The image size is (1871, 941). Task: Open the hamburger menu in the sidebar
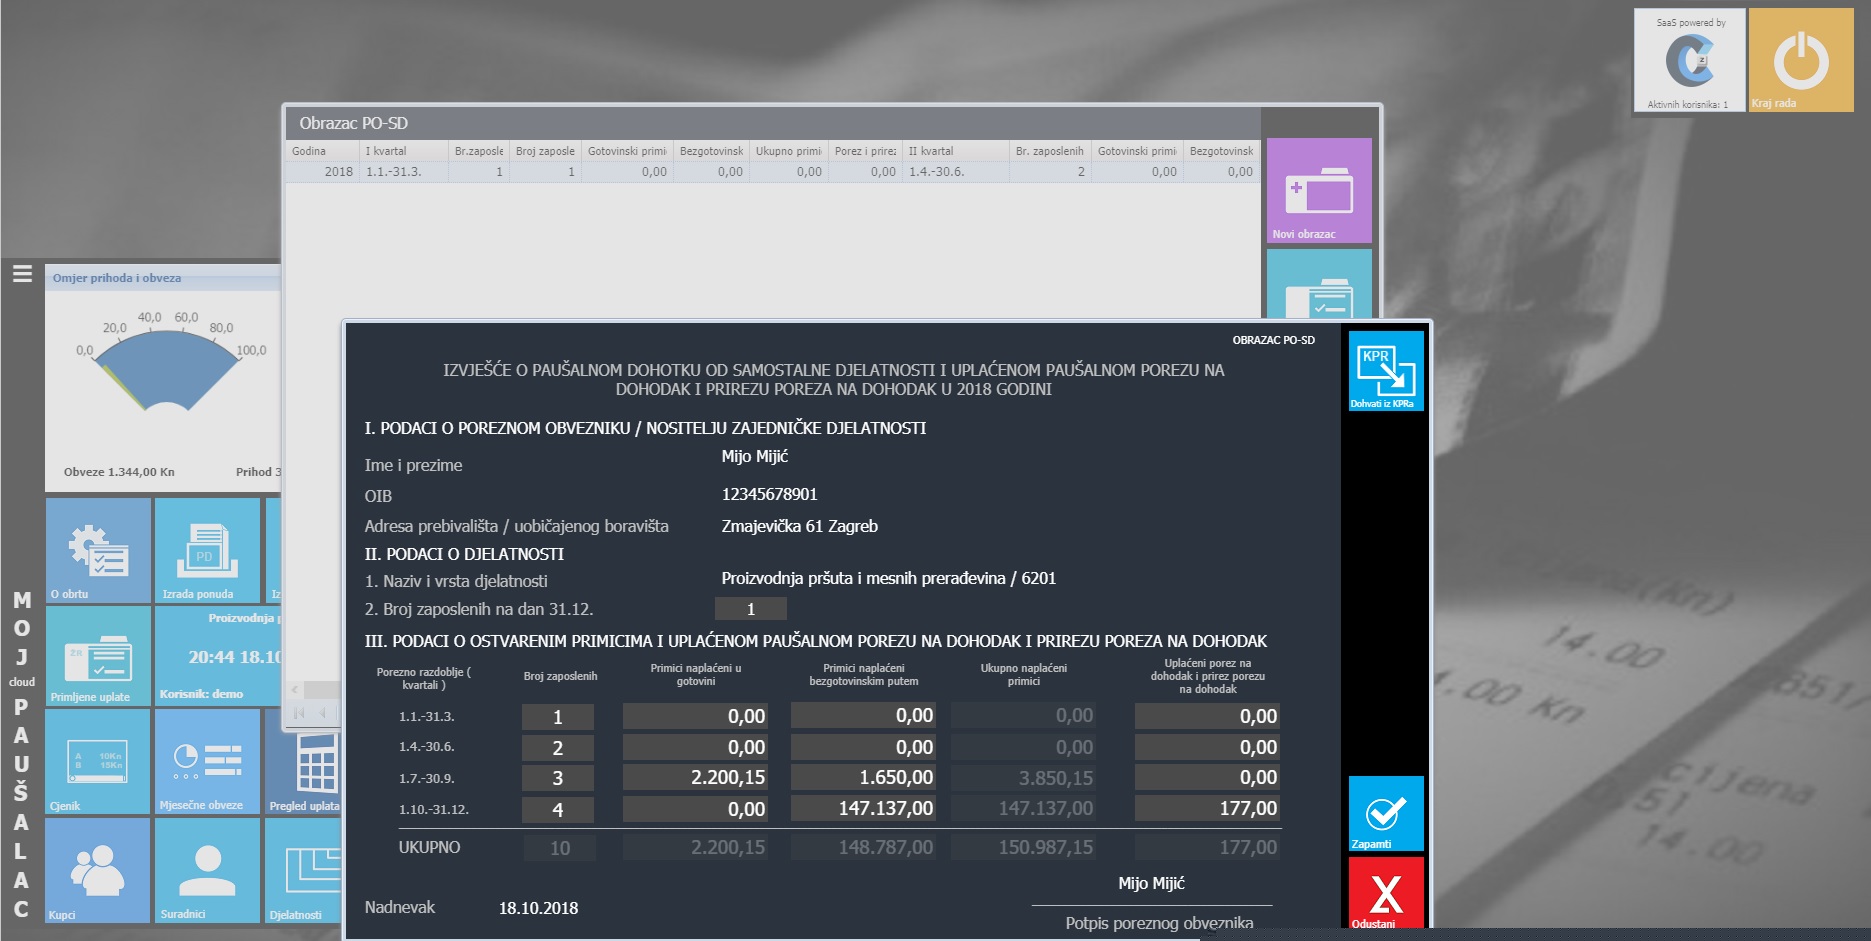(22, 274)
